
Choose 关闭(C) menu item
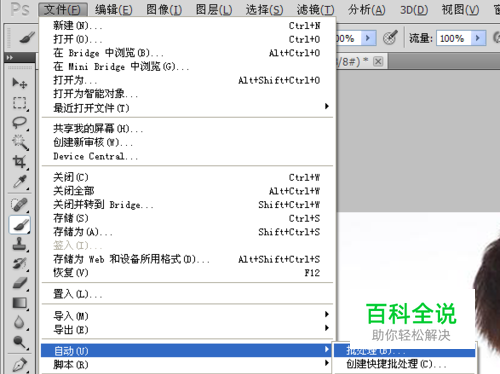[187, 177]
